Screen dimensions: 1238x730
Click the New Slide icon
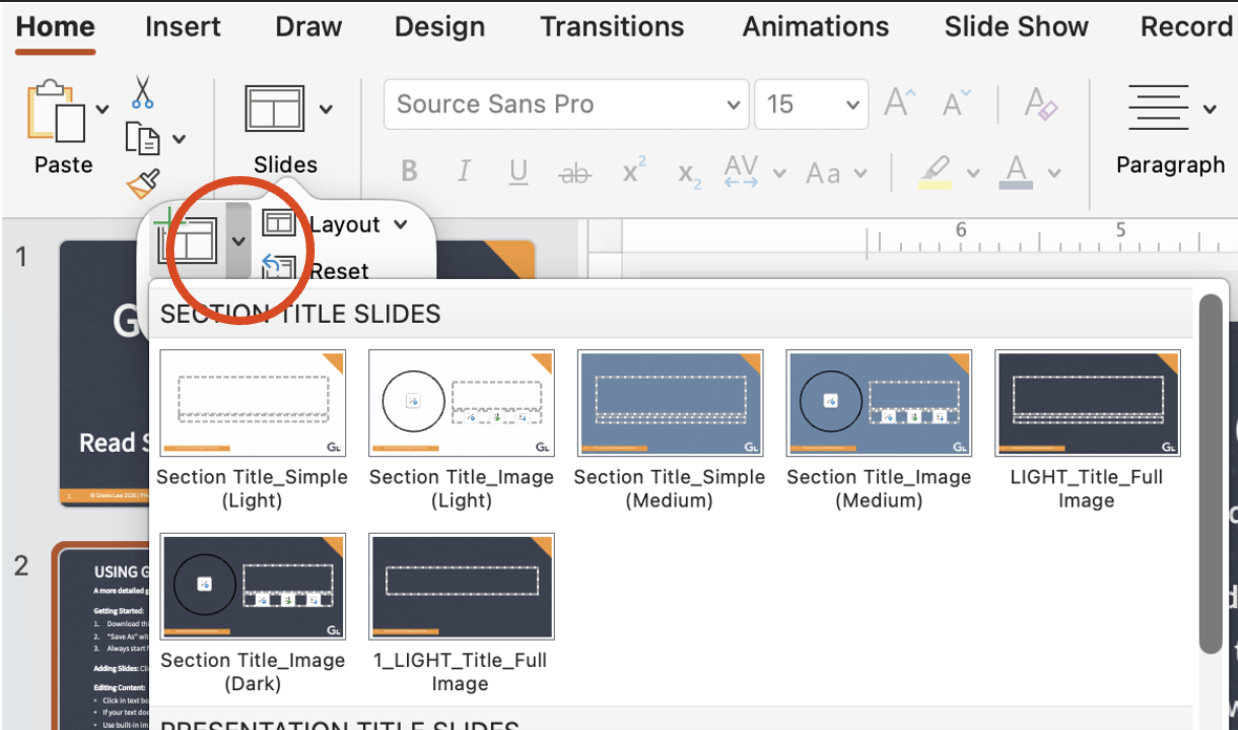pos(188,238)
